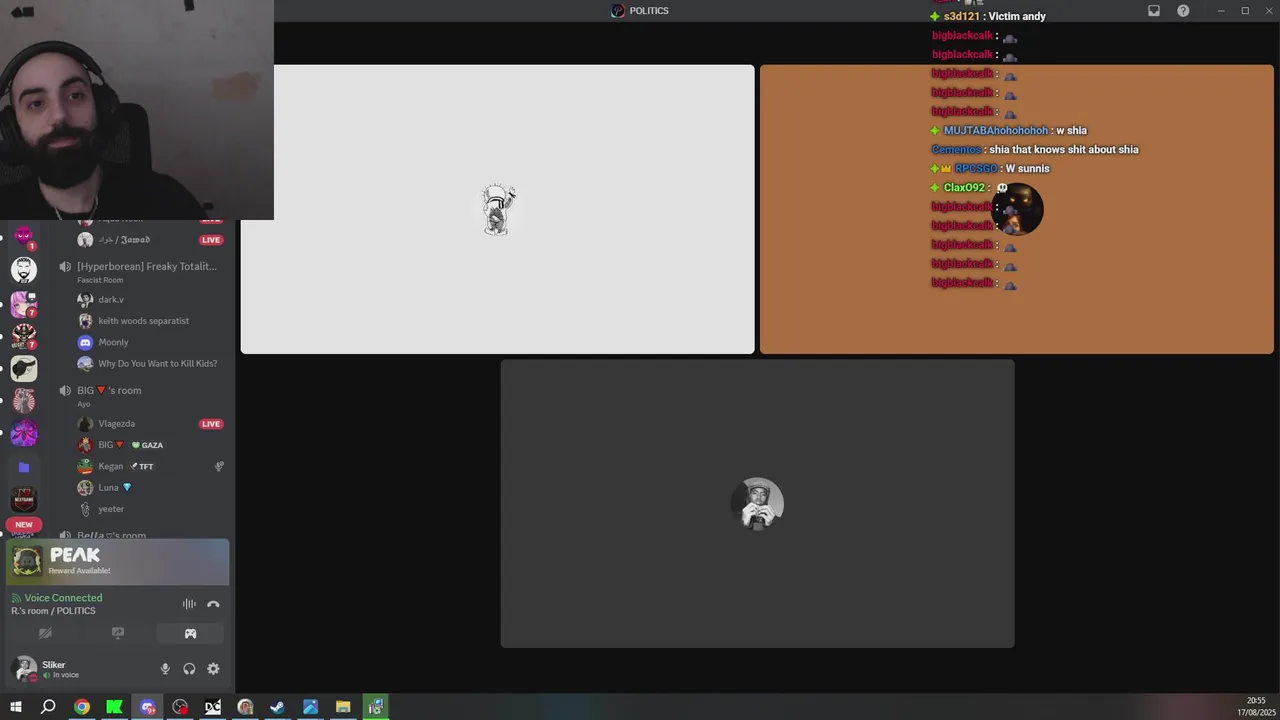Select orange participant video tile avatar

(x=1017, y=210)
